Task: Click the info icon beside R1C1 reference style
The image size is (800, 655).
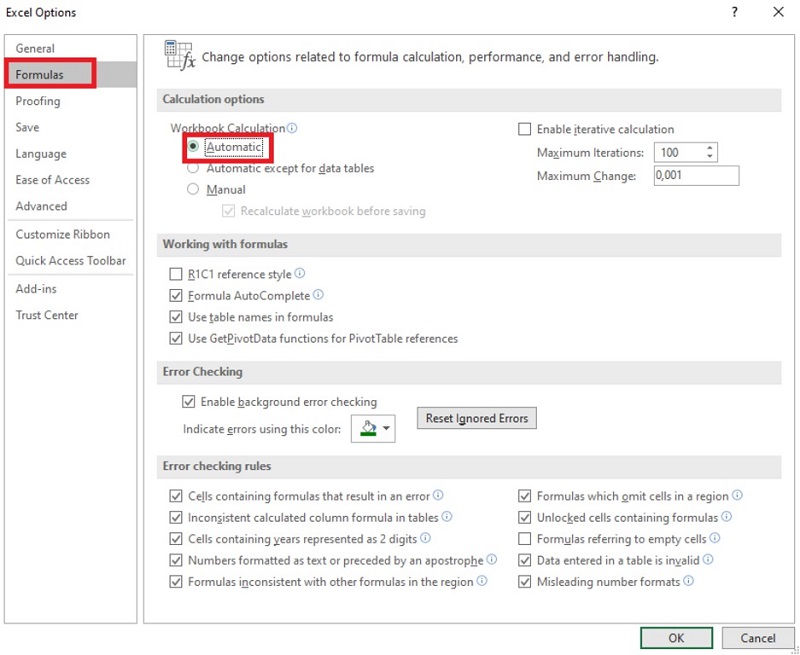Action: point(302,274)
